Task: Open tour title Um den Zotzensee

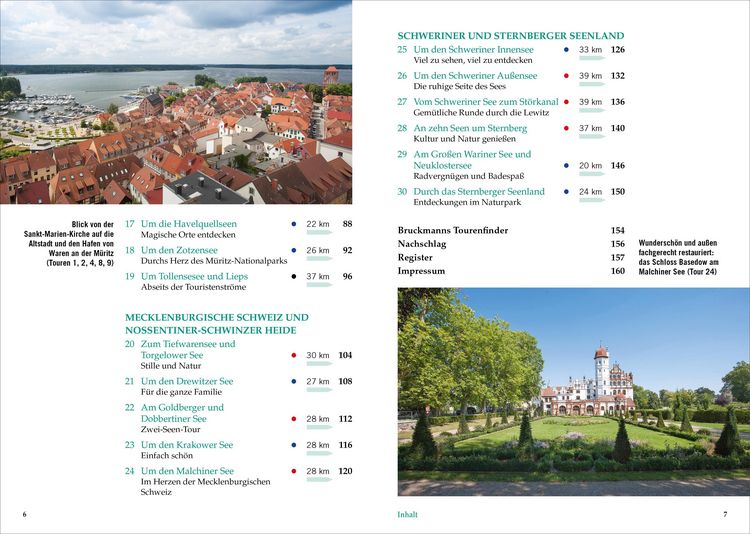Action: coord(179,250)
